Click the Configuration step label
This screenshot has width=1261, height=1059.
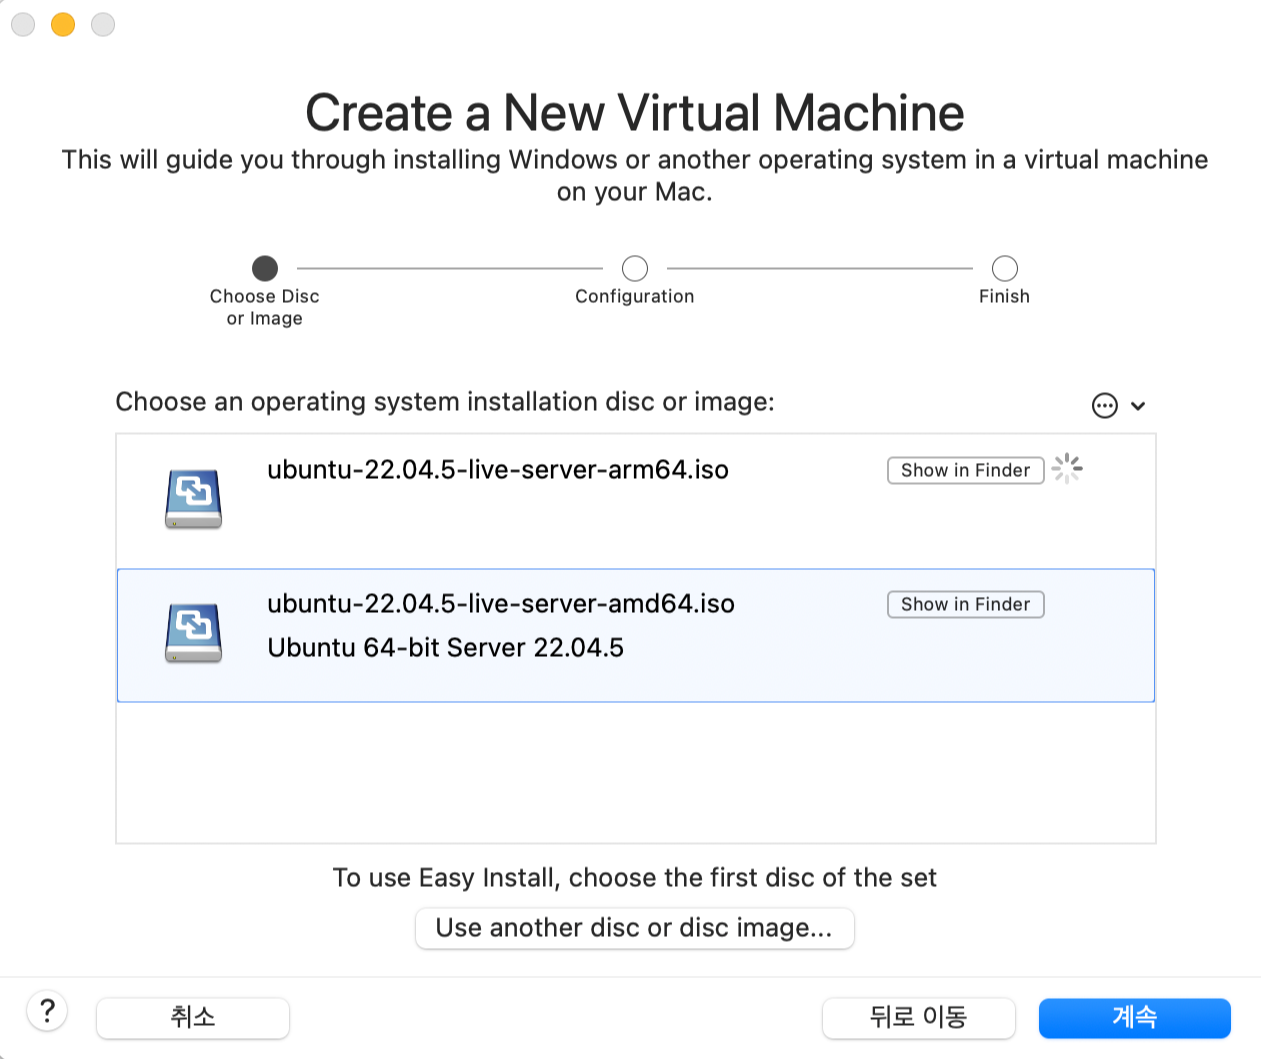[x=634, y=296]
